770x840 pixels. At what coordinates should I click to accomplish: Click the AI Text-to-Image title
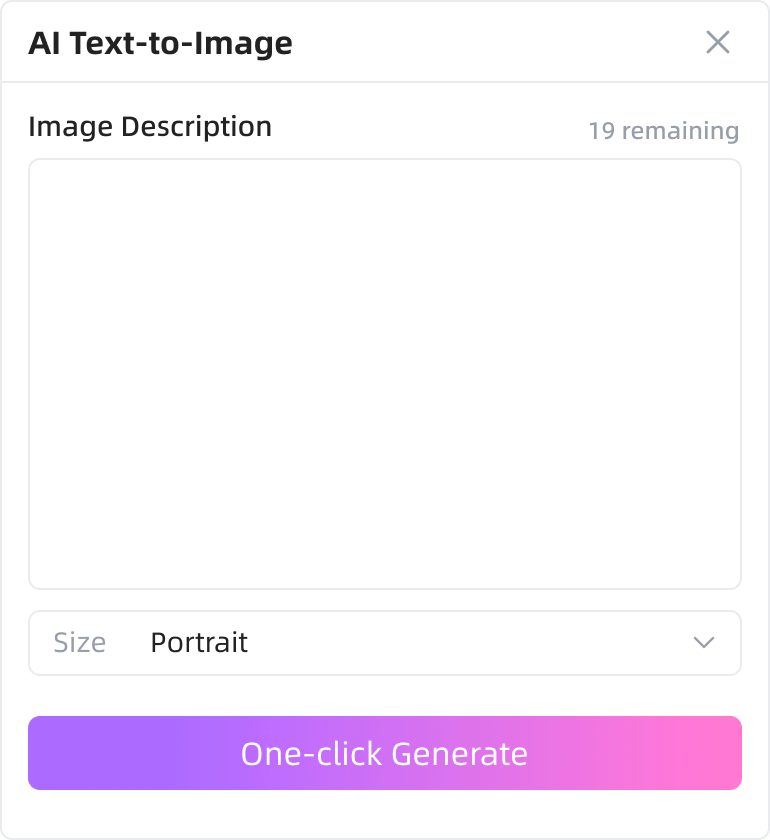coord(161,43)
